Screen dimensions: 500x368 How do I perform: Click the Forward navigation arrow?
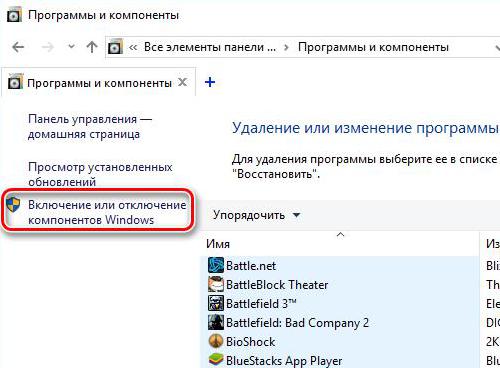[48, 47]
